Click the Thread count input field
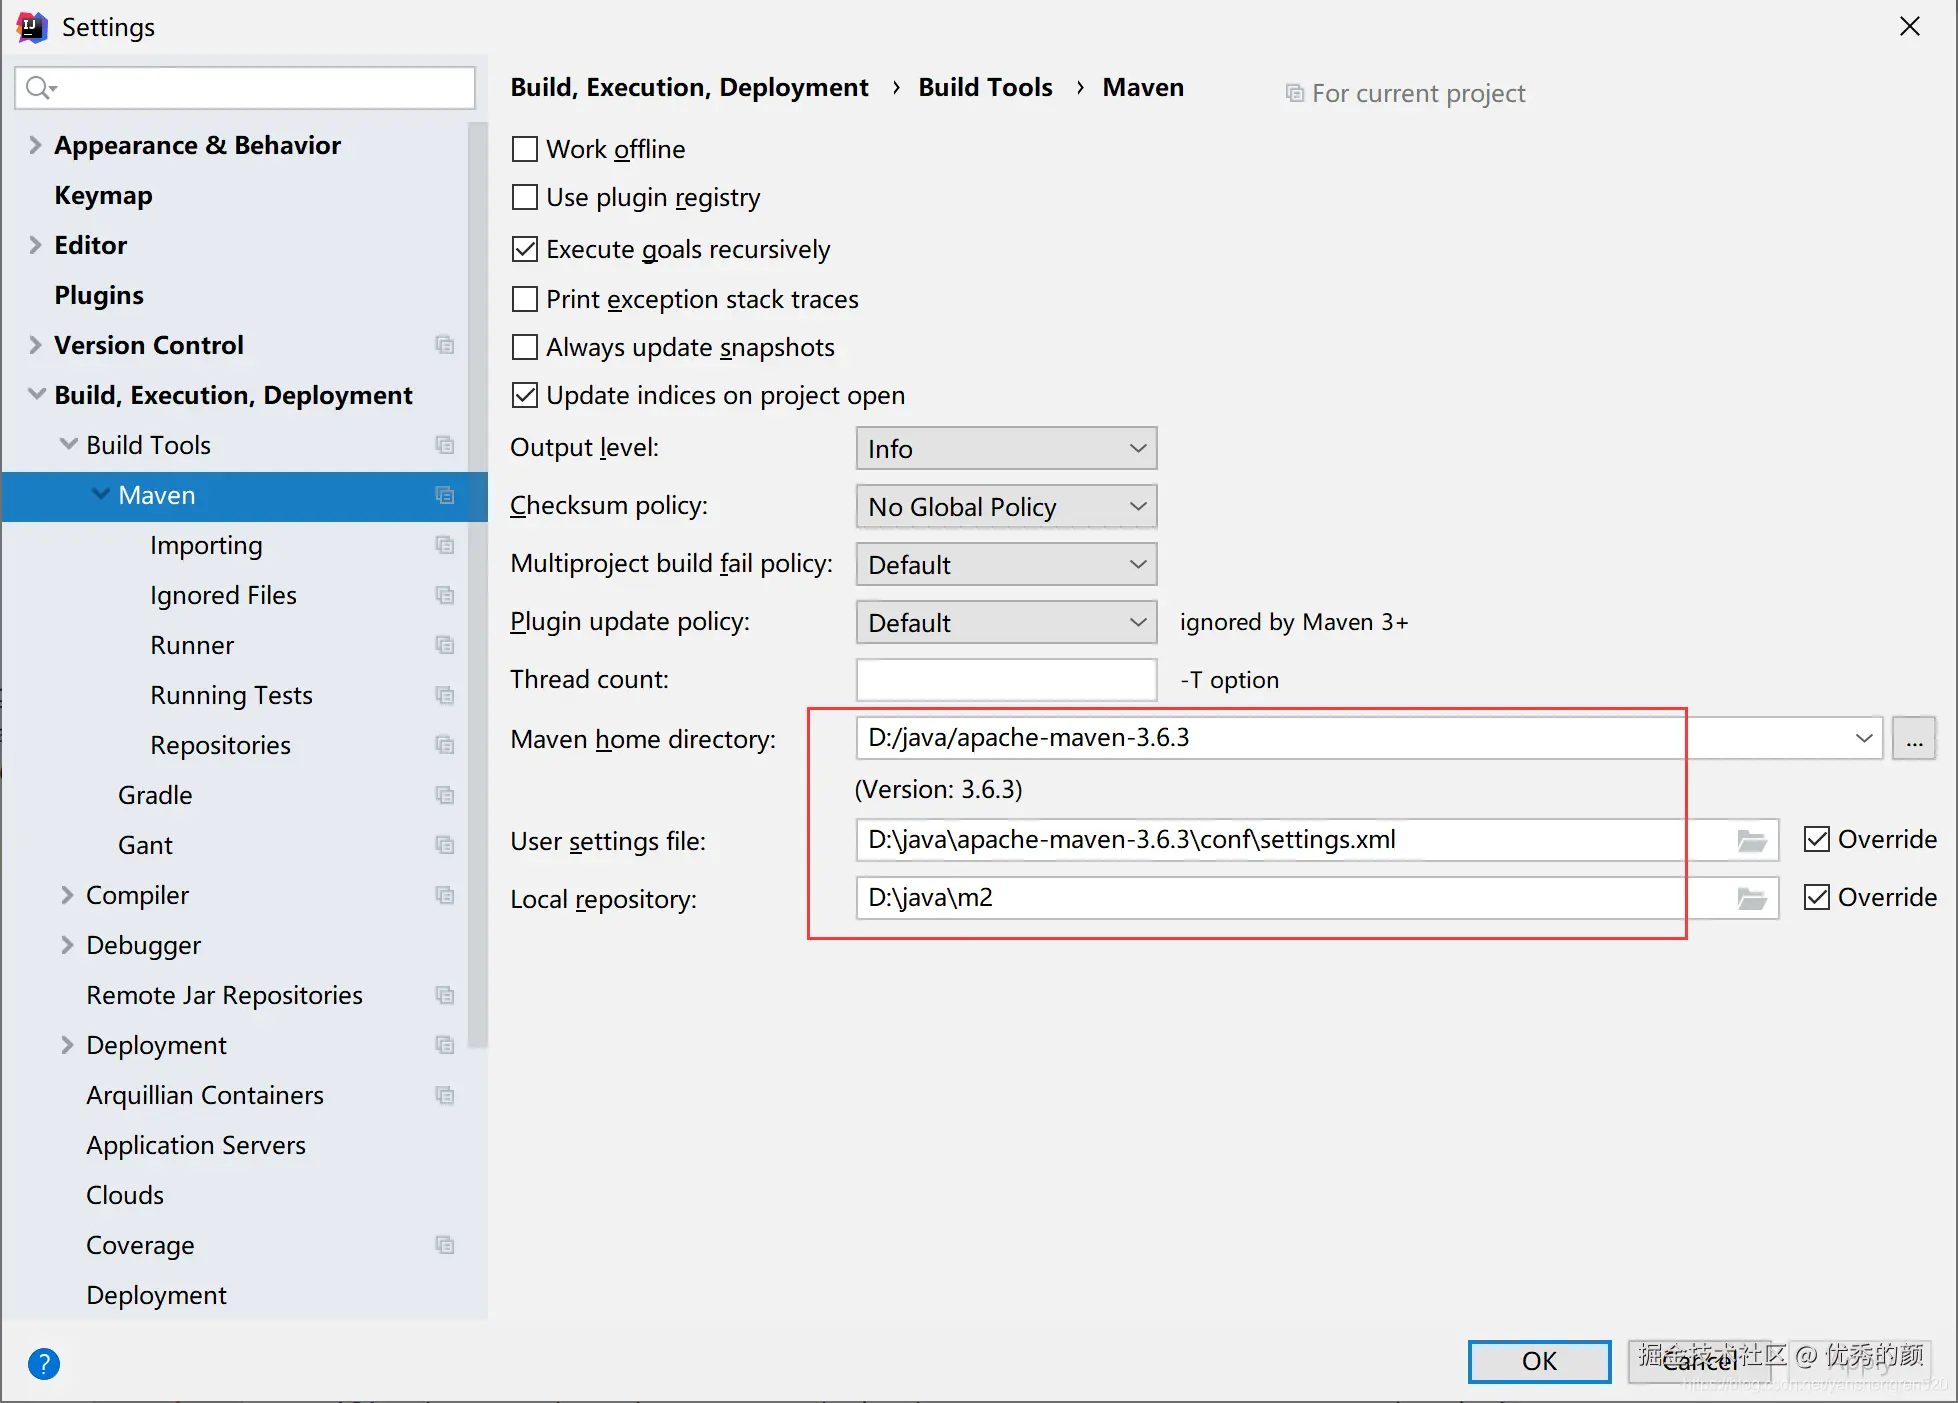Screen dimensions: 1958x1403 (x=1006, y=680)
